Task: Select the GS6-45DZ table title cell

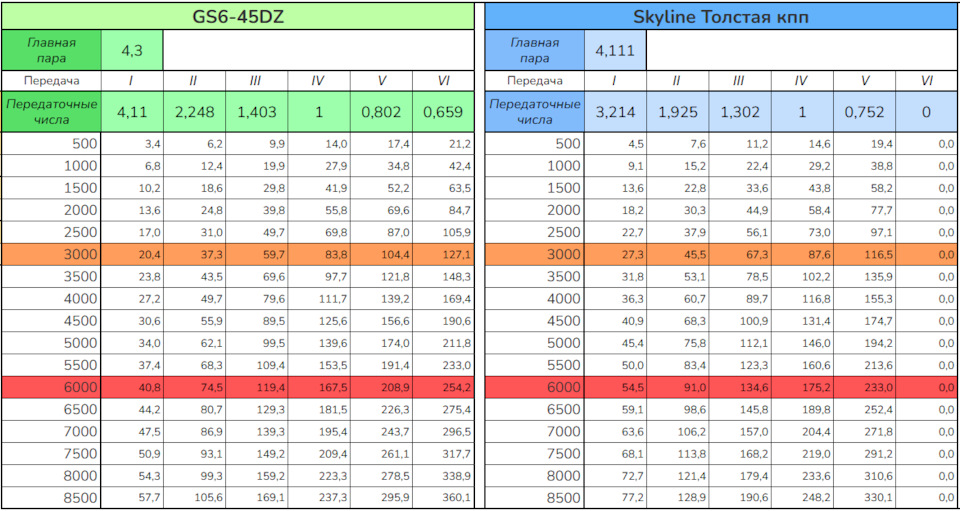Action: 238,15
